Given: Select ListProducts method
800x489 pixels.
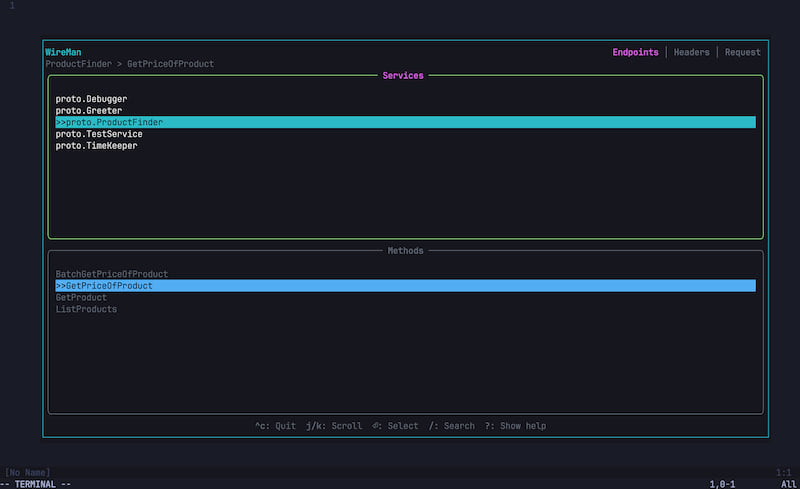Looking at the screenshot, I should tap(86, 310).
